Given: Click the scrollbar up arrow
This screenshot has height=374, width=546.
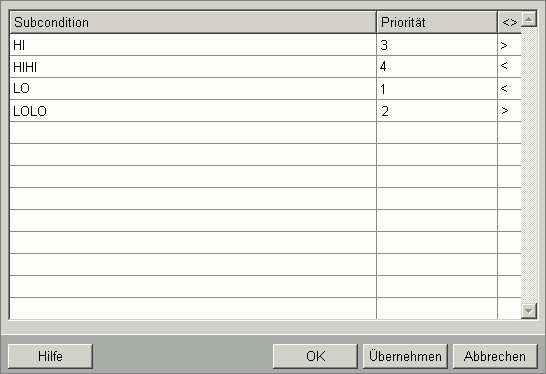Looking at the screenshot, I should click(529, 19).
